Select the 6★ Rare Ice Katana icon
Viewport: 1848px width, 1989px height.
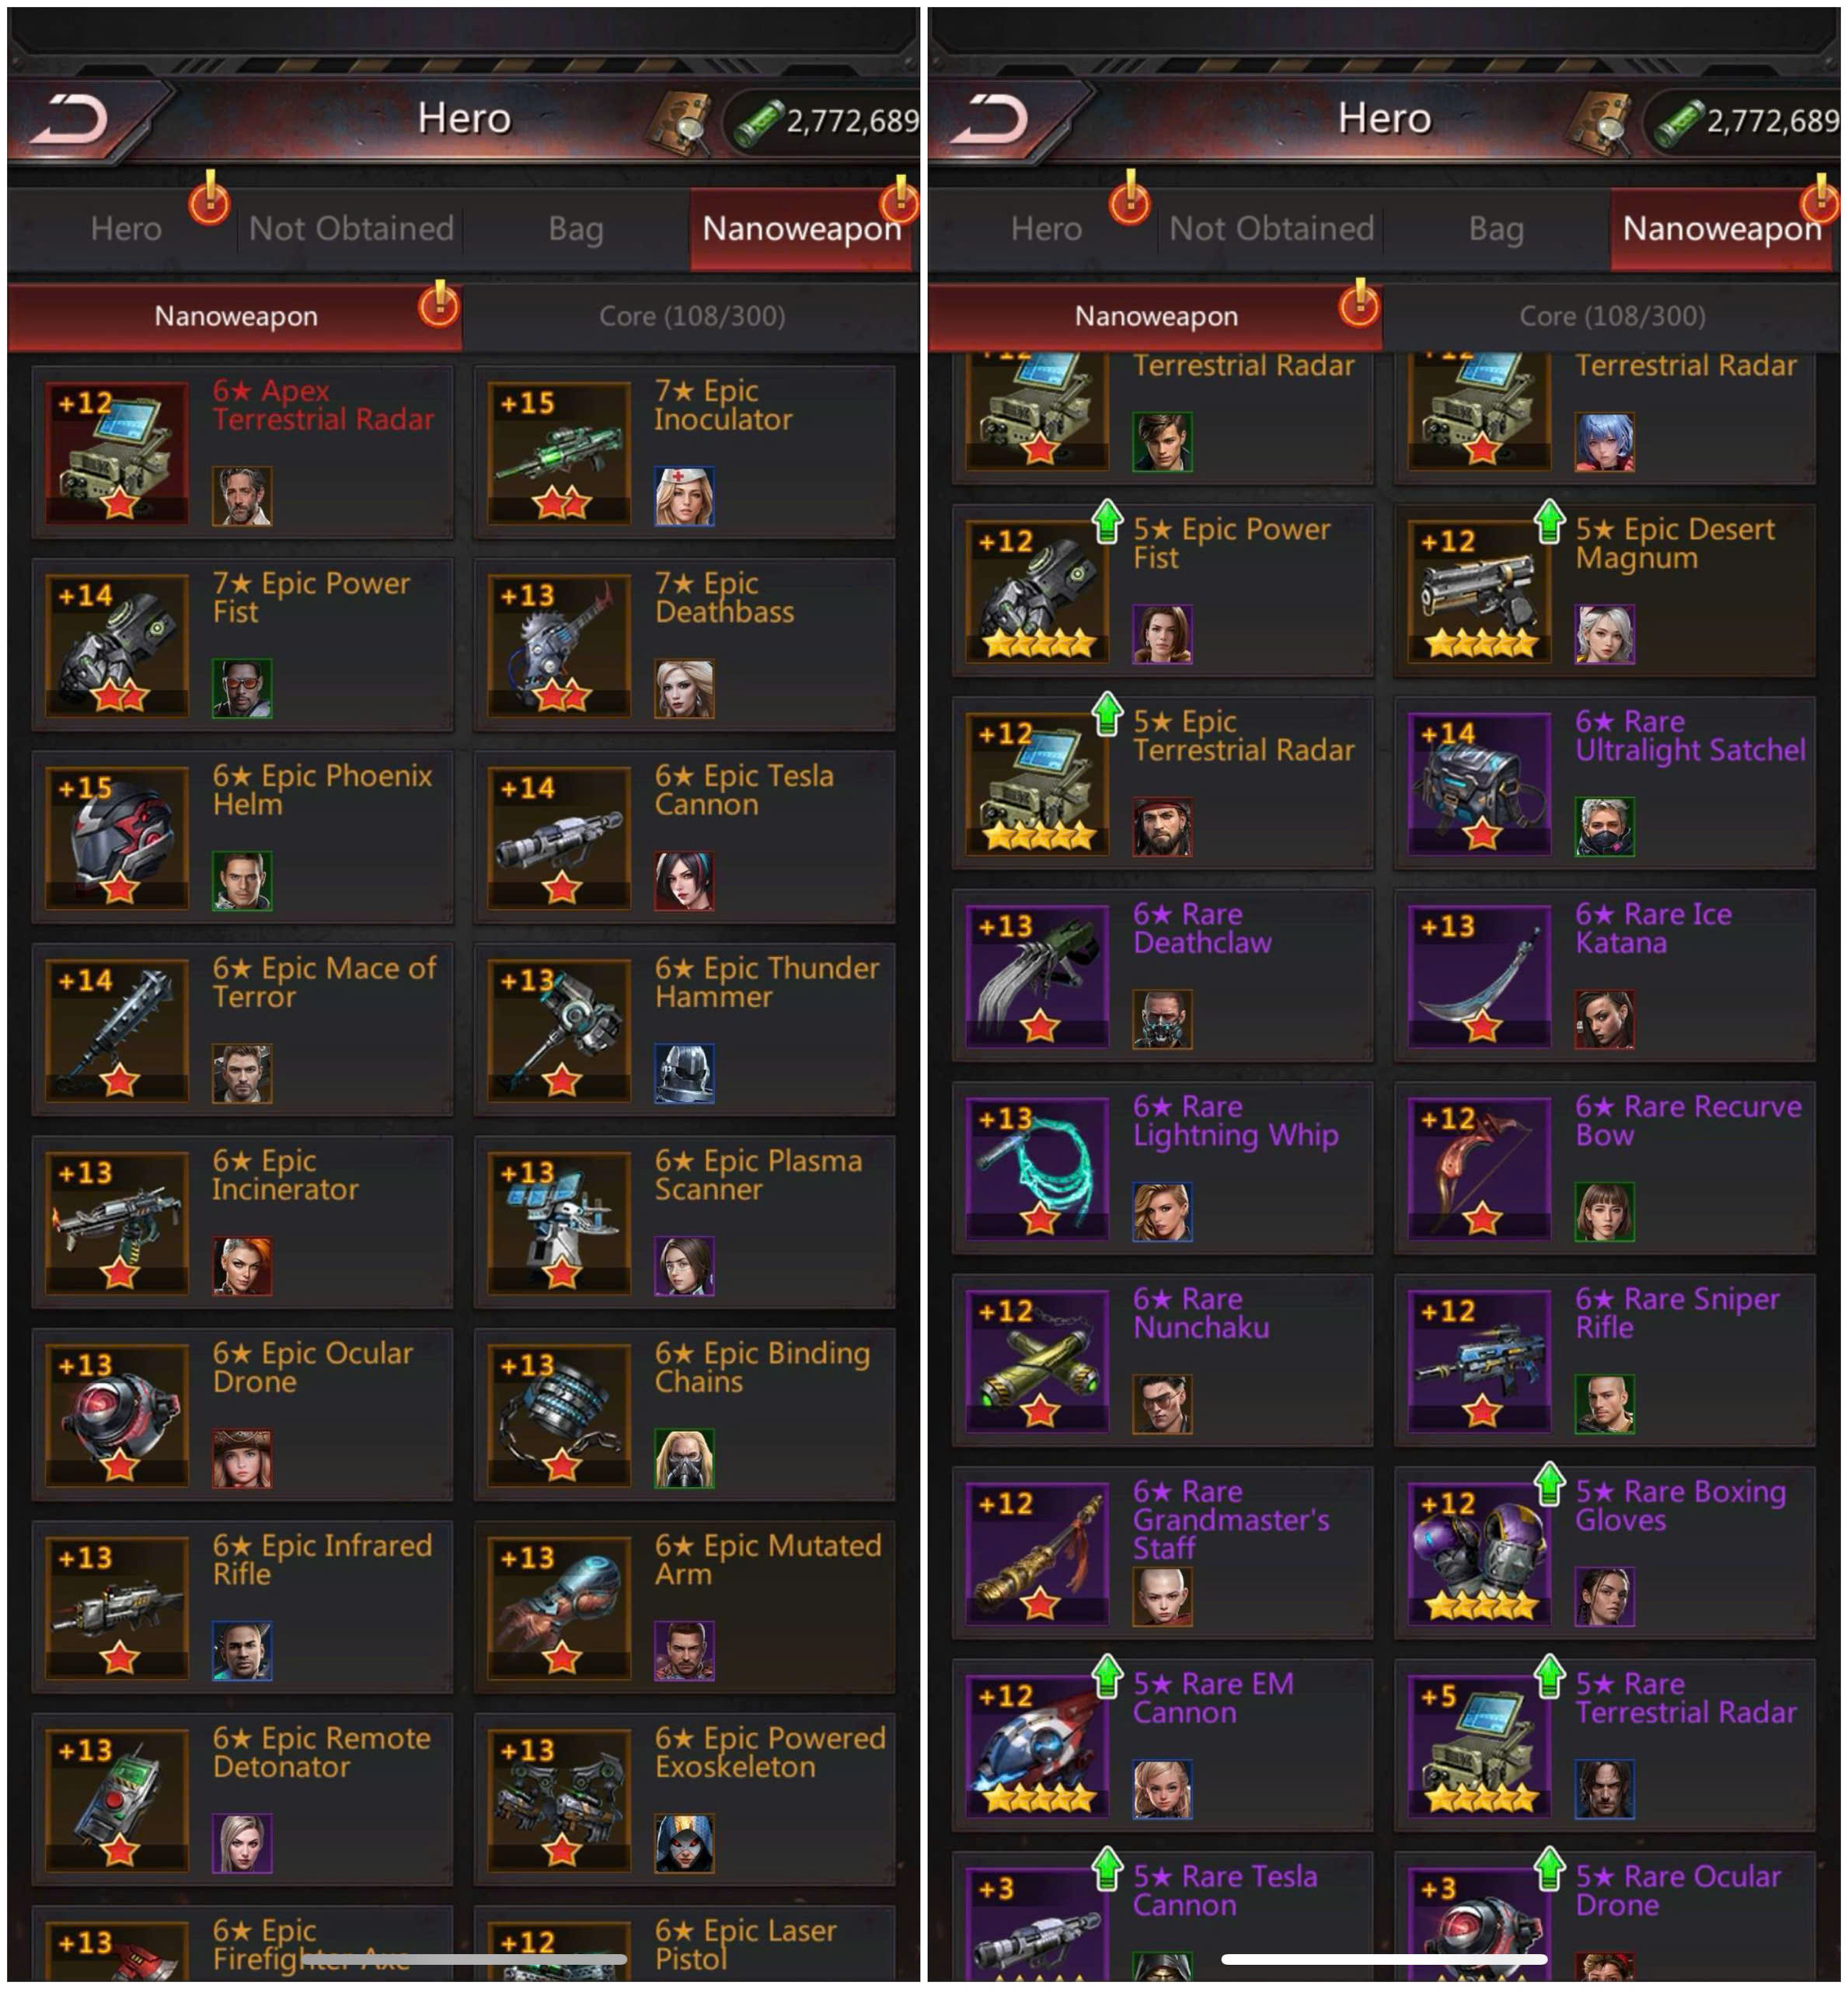pos(1480,976)
